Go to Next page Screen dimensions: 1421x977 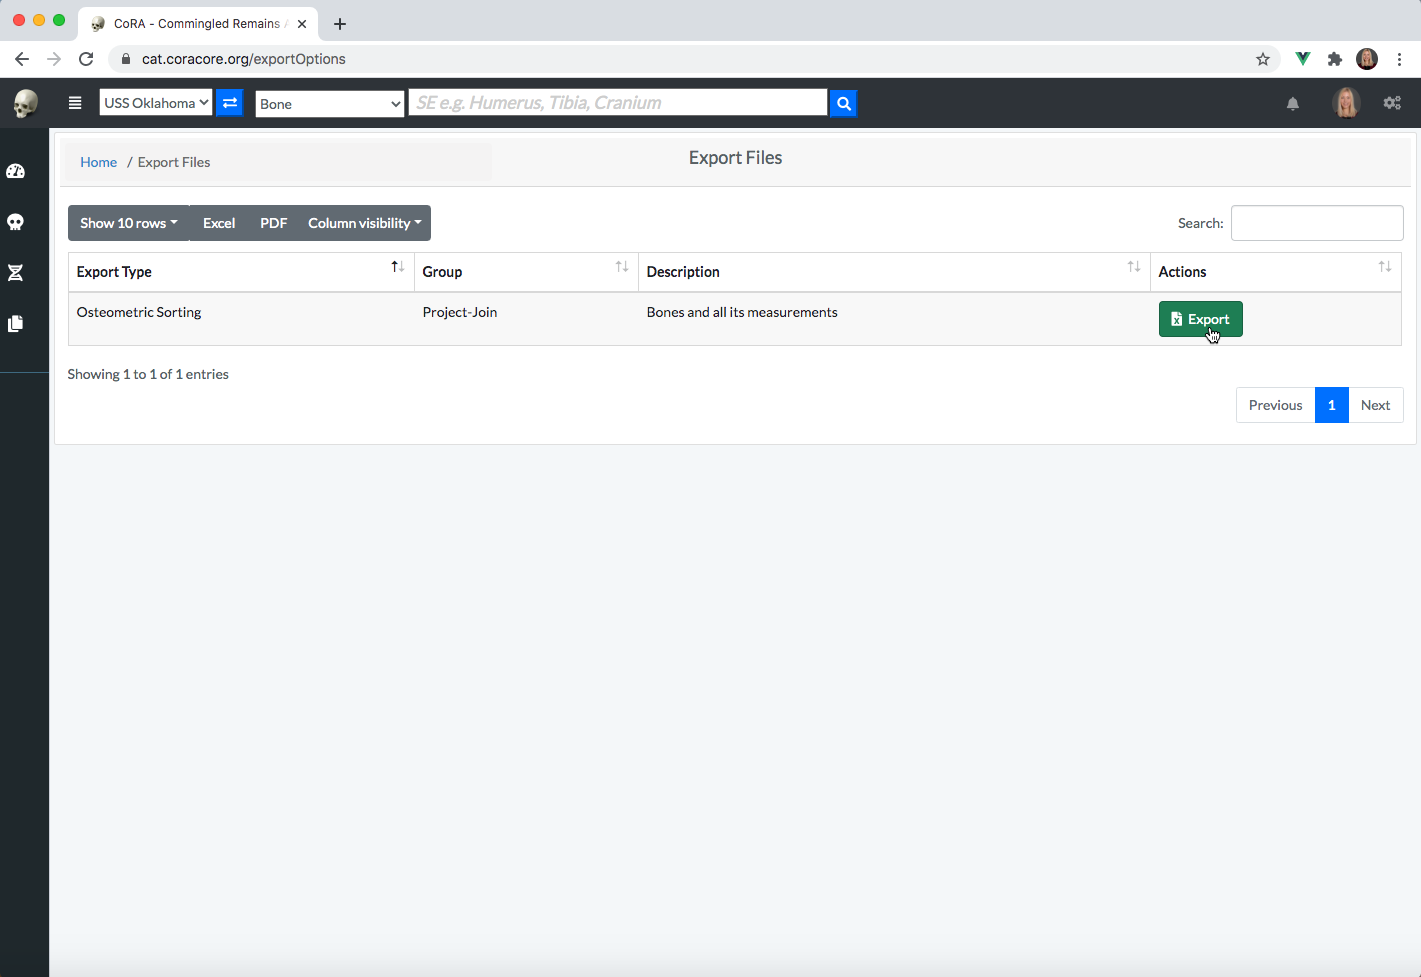1376,405
